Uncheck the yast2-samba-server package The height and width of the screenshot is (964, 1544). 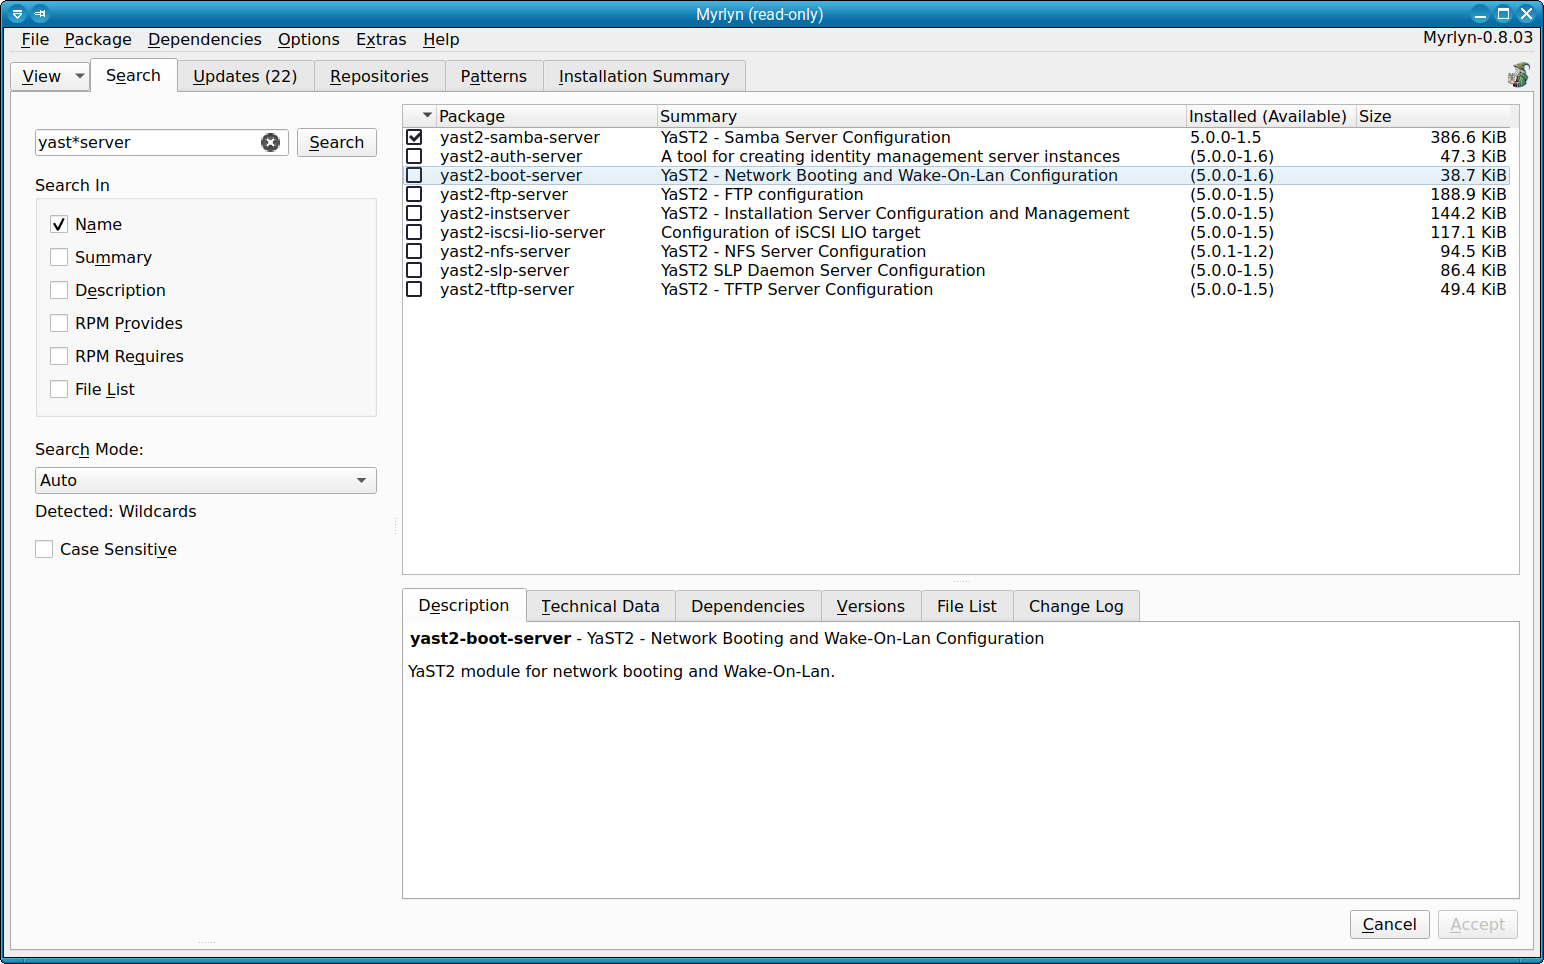pos(414,137)
